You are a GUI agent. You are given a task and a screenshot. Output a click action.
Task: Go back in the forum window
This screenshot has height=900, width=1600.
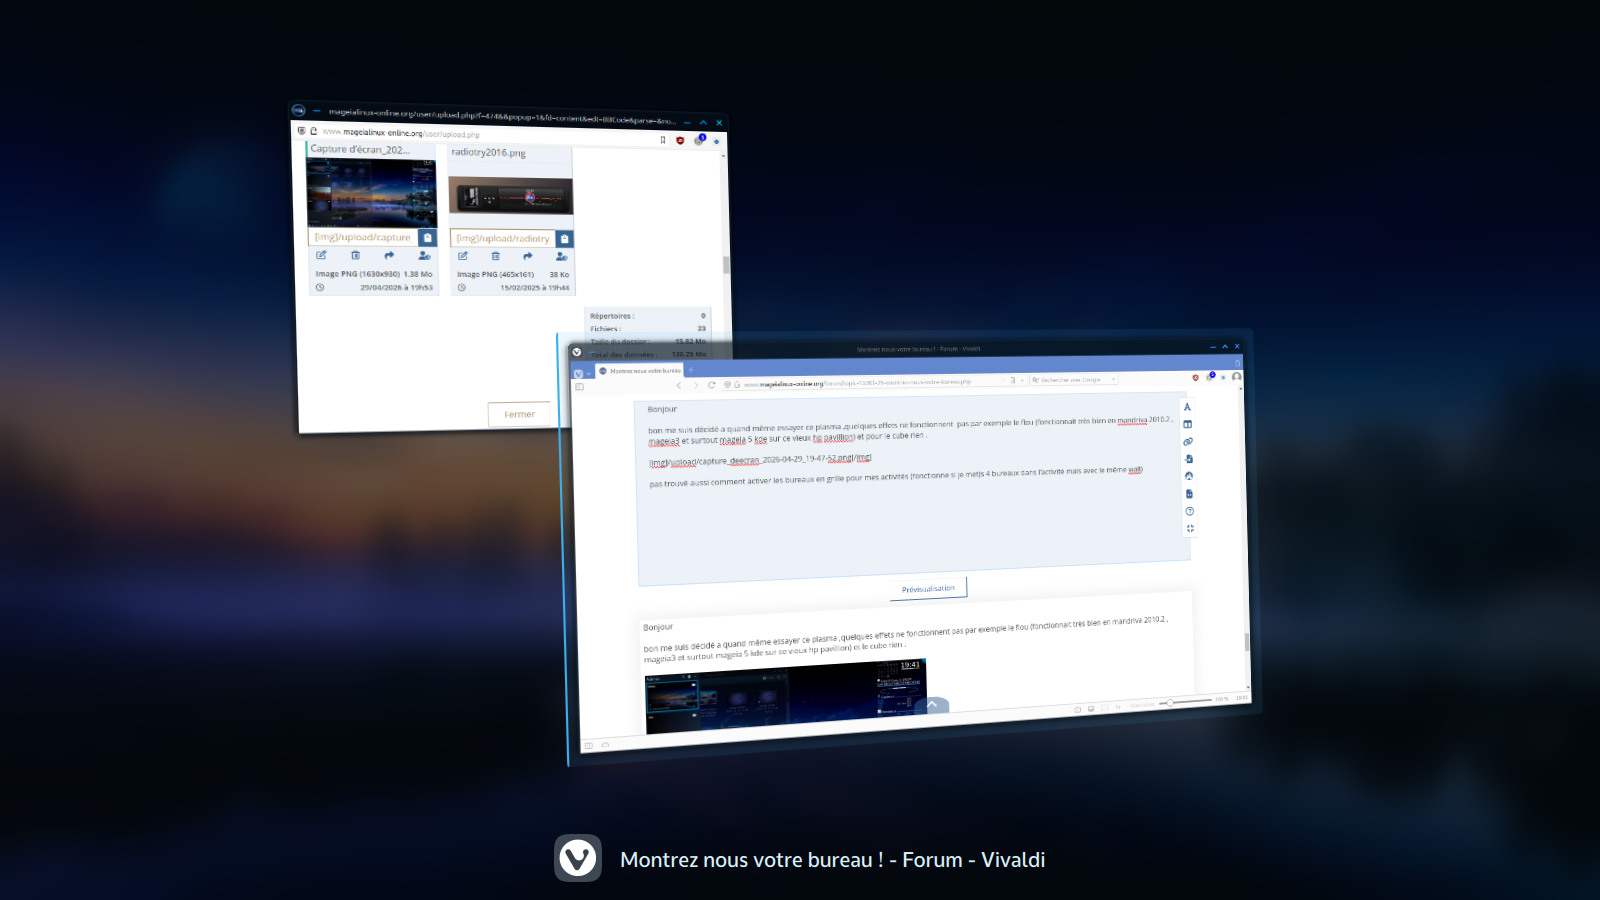click(x=679, y=385)
